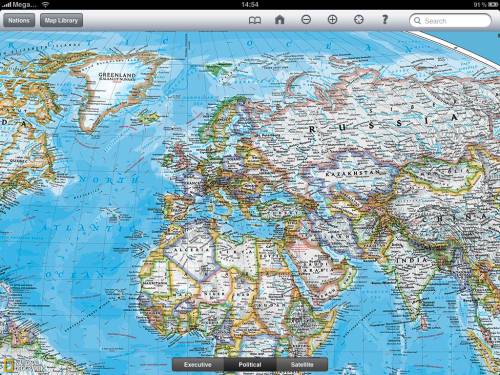Tap the INDIA label on the map
This screenshot has height=375, width=500.
pos(412,260)
